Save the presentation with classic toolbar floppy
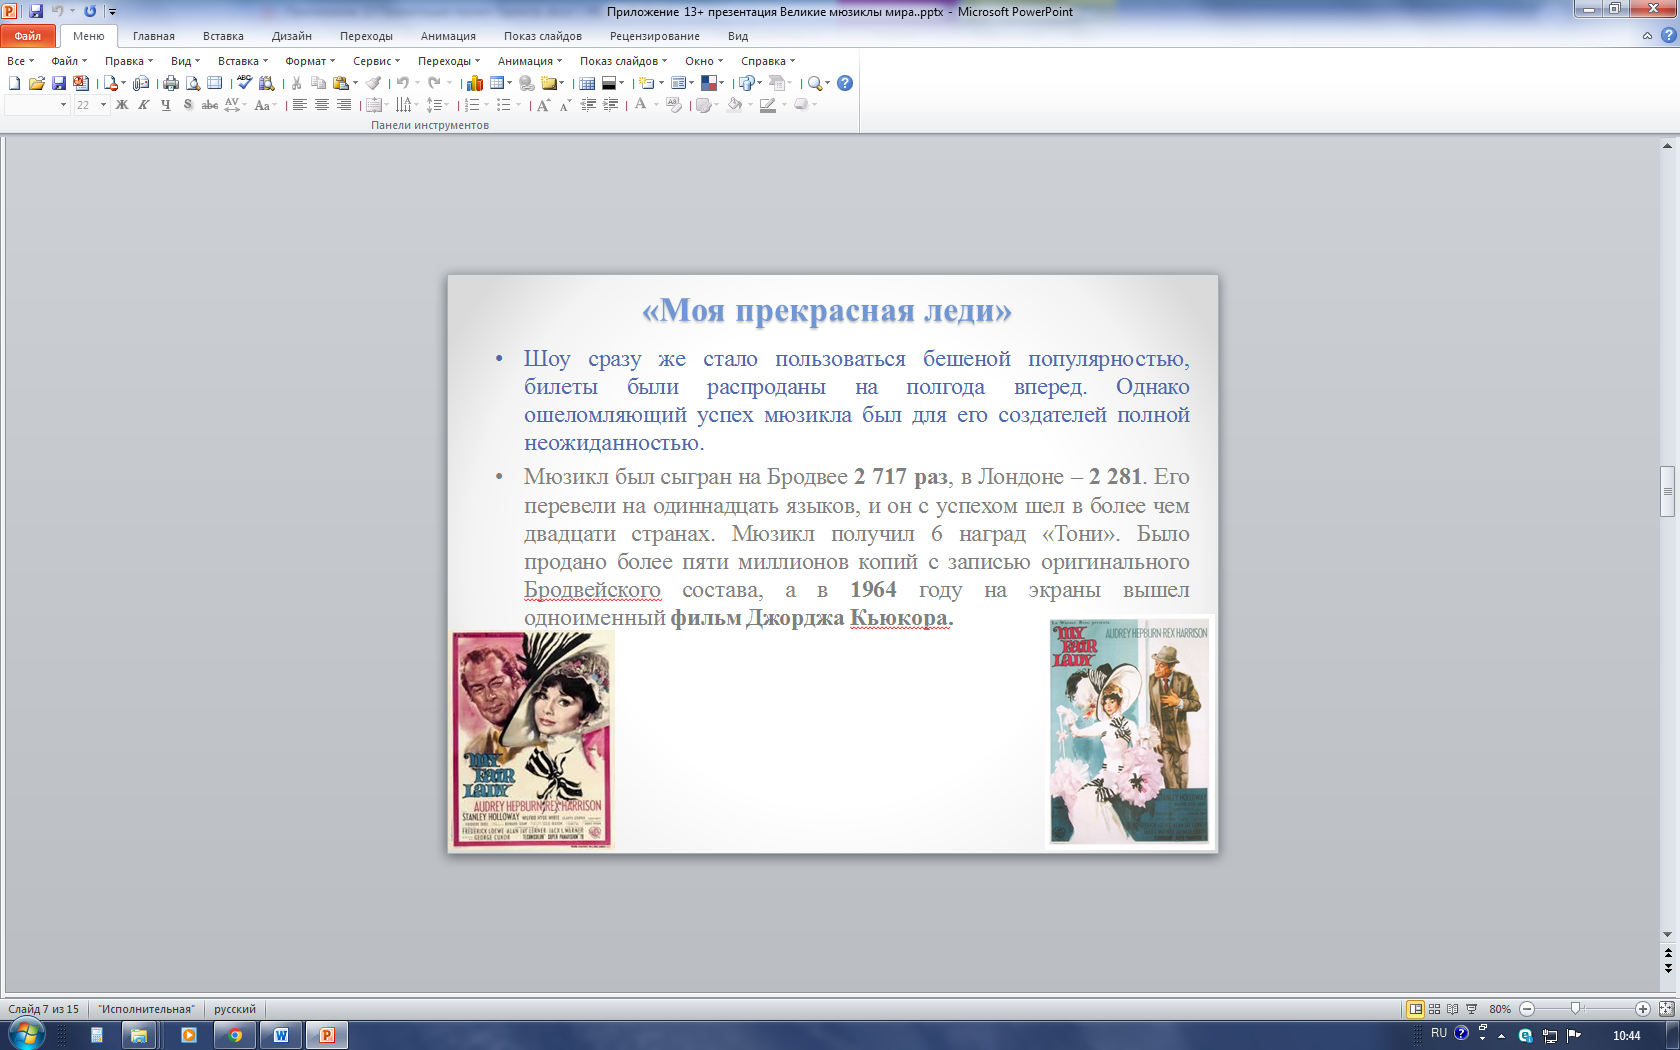 [x=59, y=83]
